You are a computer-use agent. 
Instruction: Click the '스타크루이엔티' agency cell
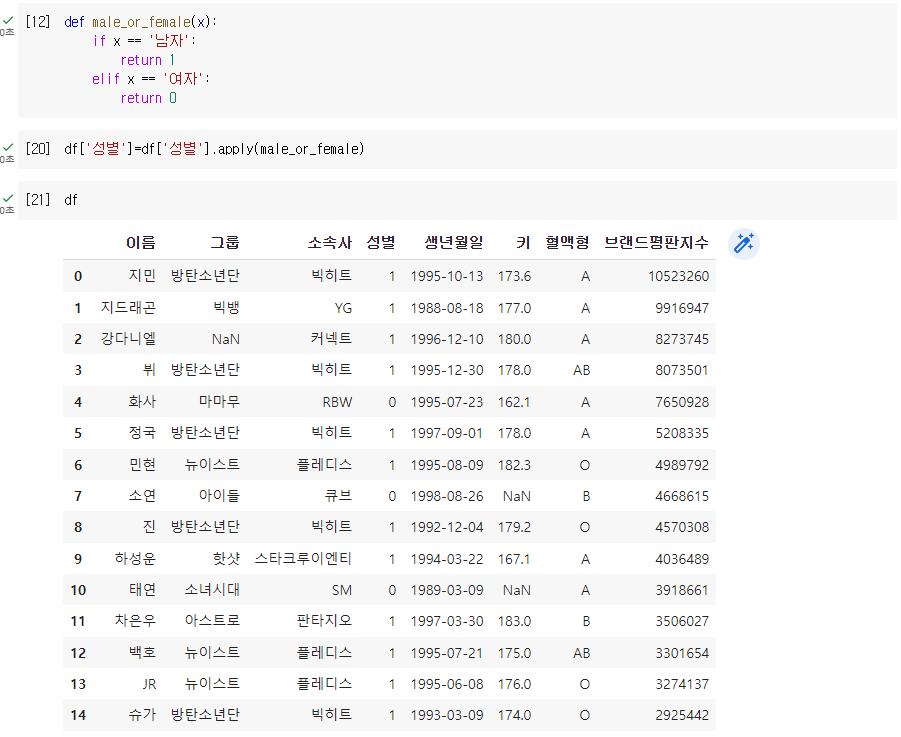pyautogui.click(x=303, y=558)
